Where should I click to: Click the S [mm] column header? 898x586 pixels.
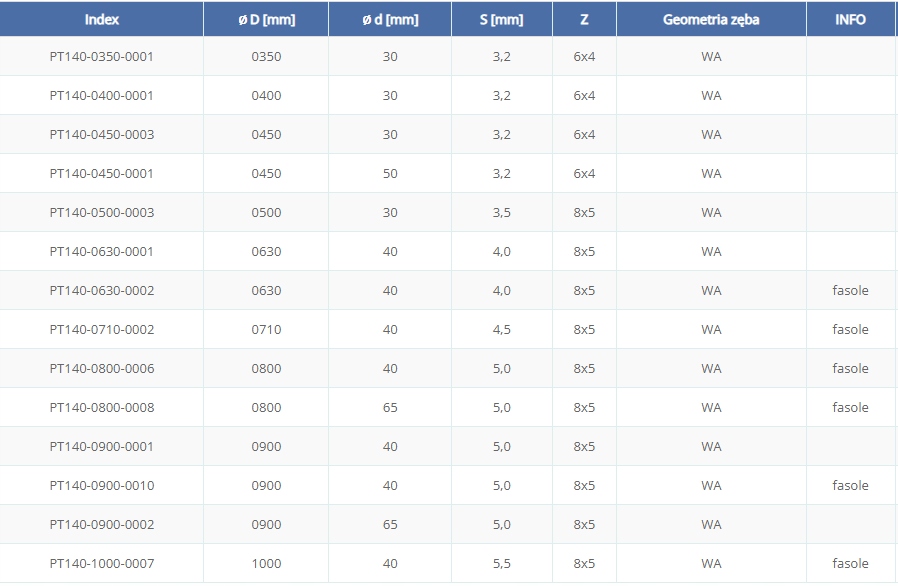[x=501, y=20]
